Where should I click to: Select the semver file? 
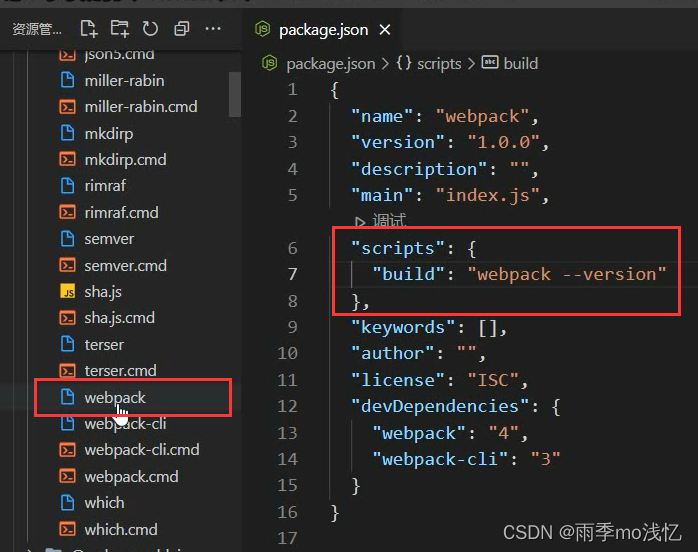(x=109, y=239)
